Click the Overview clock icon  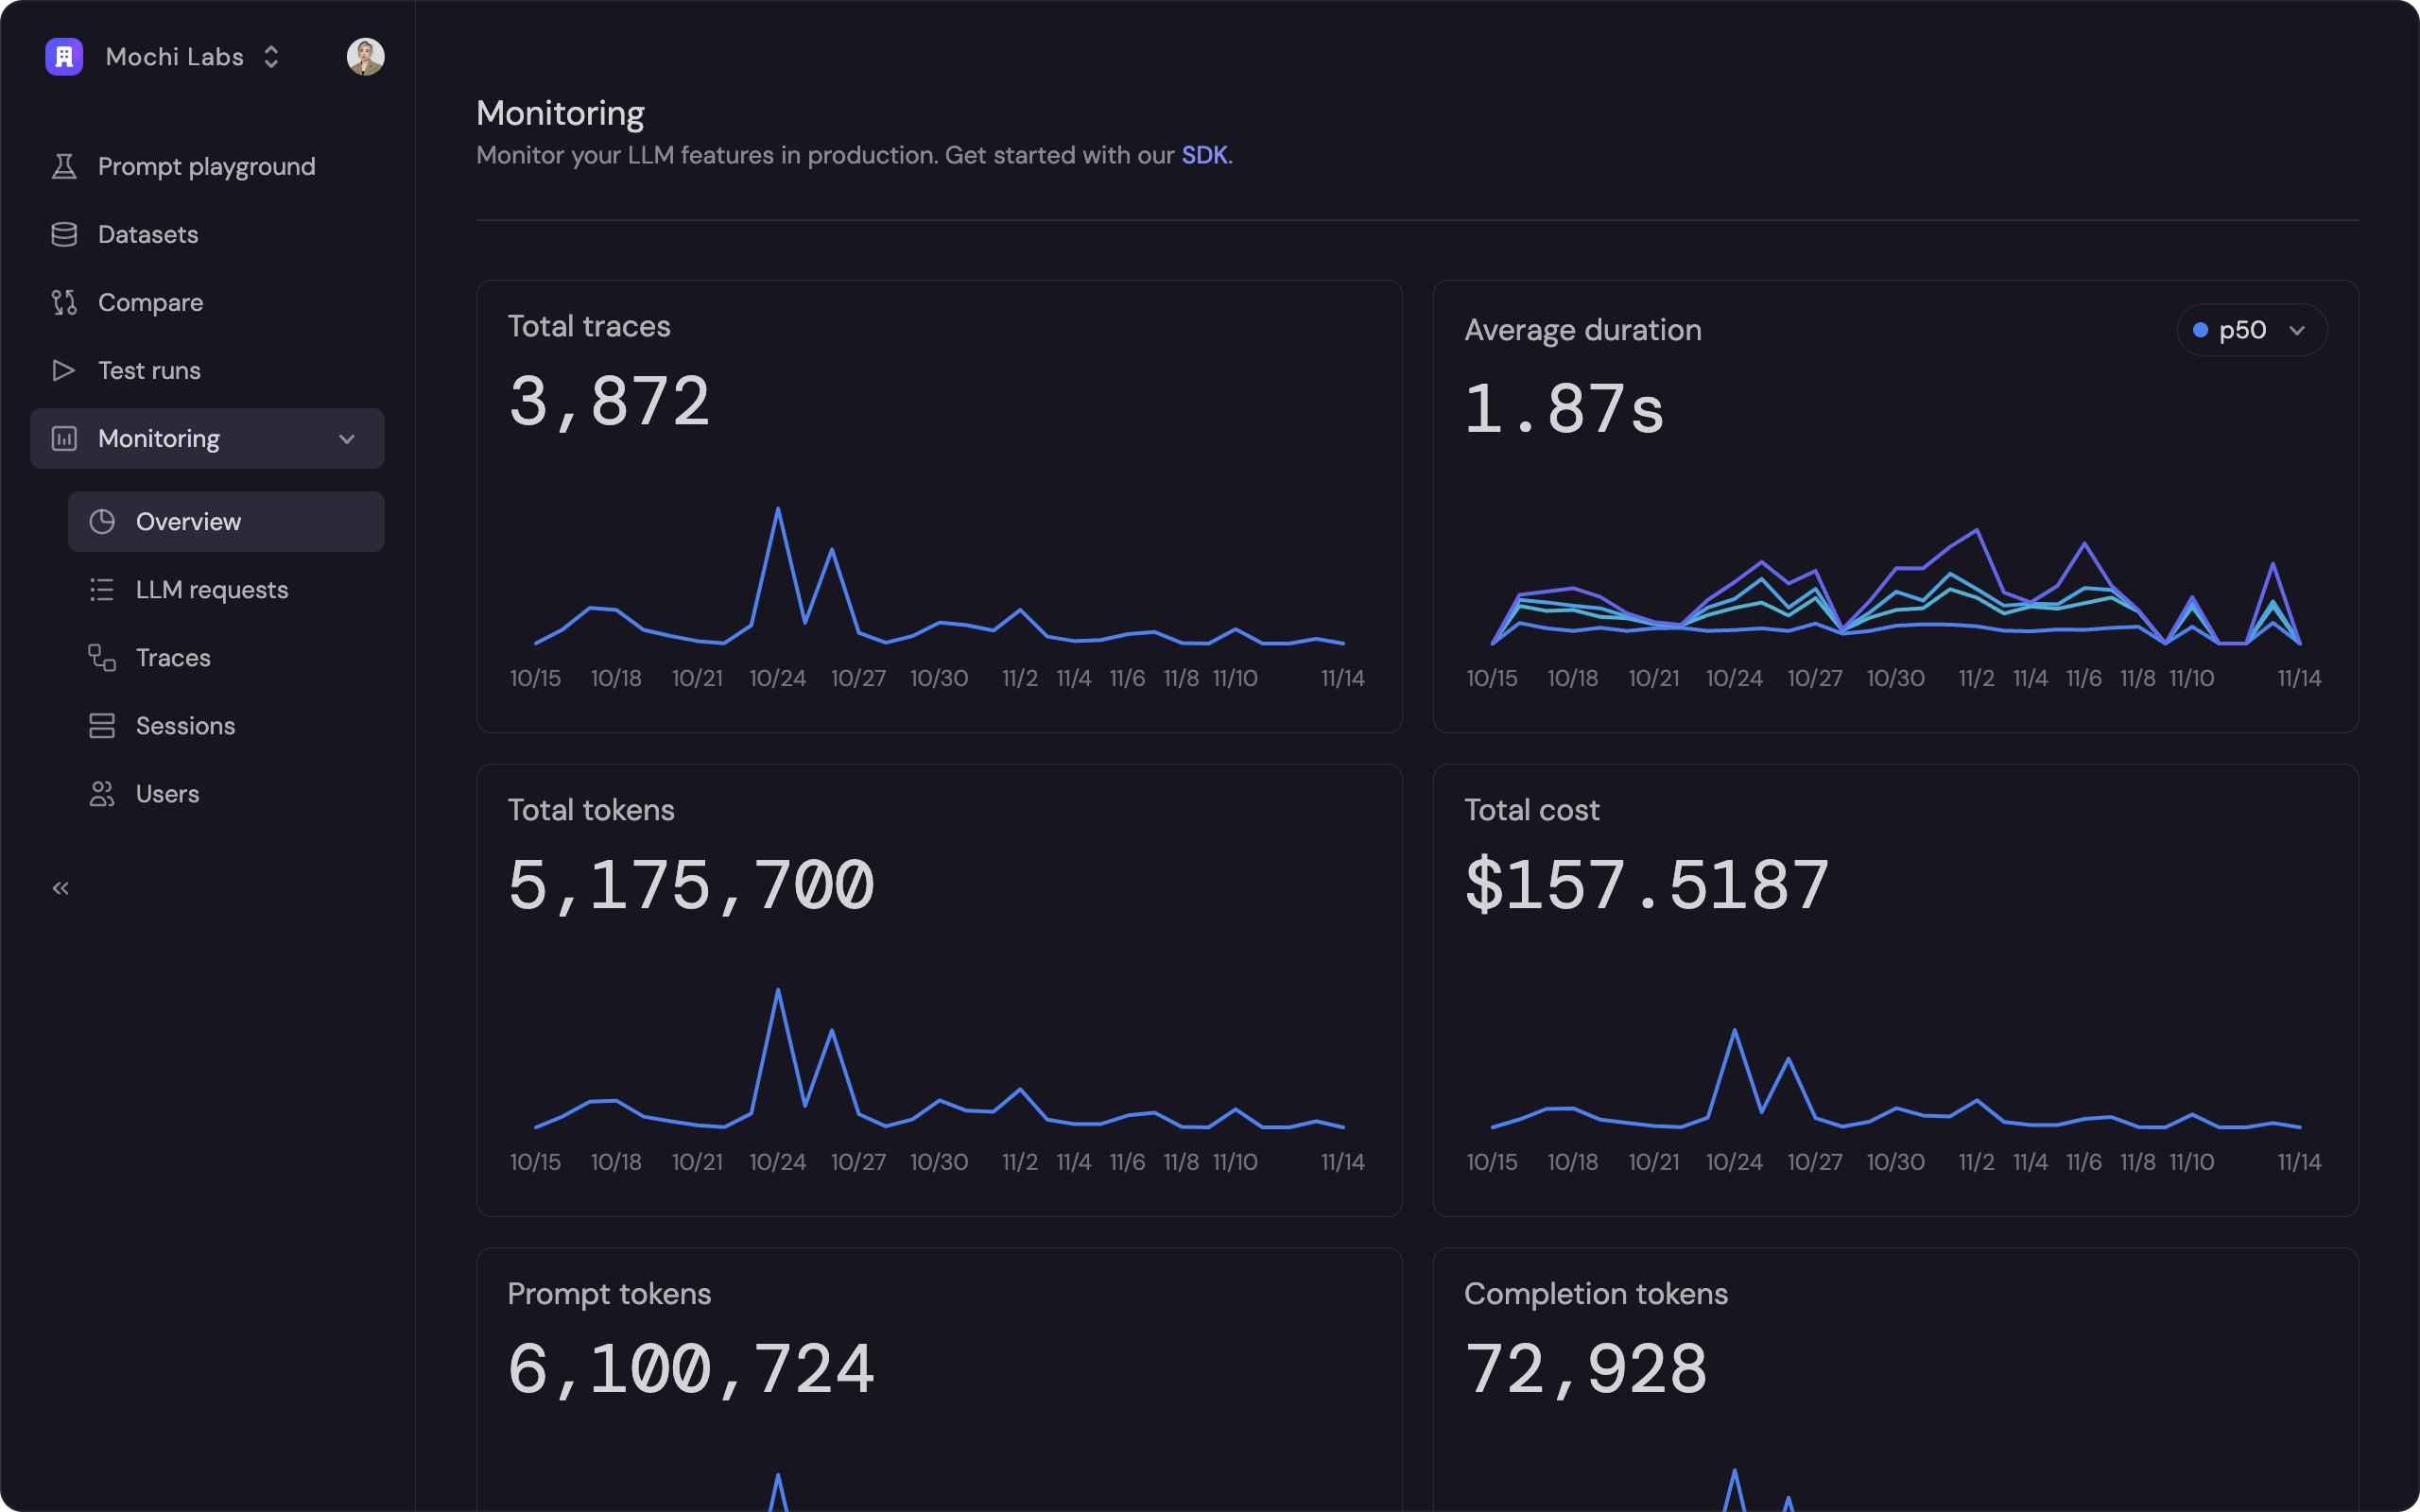click(x=102, y=521)
